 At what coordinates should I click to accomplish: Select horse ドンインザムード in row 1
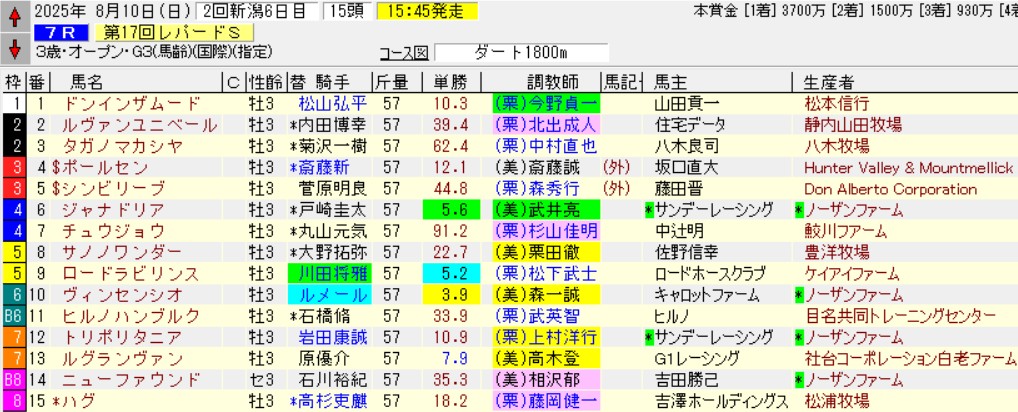tap(132, 103)
